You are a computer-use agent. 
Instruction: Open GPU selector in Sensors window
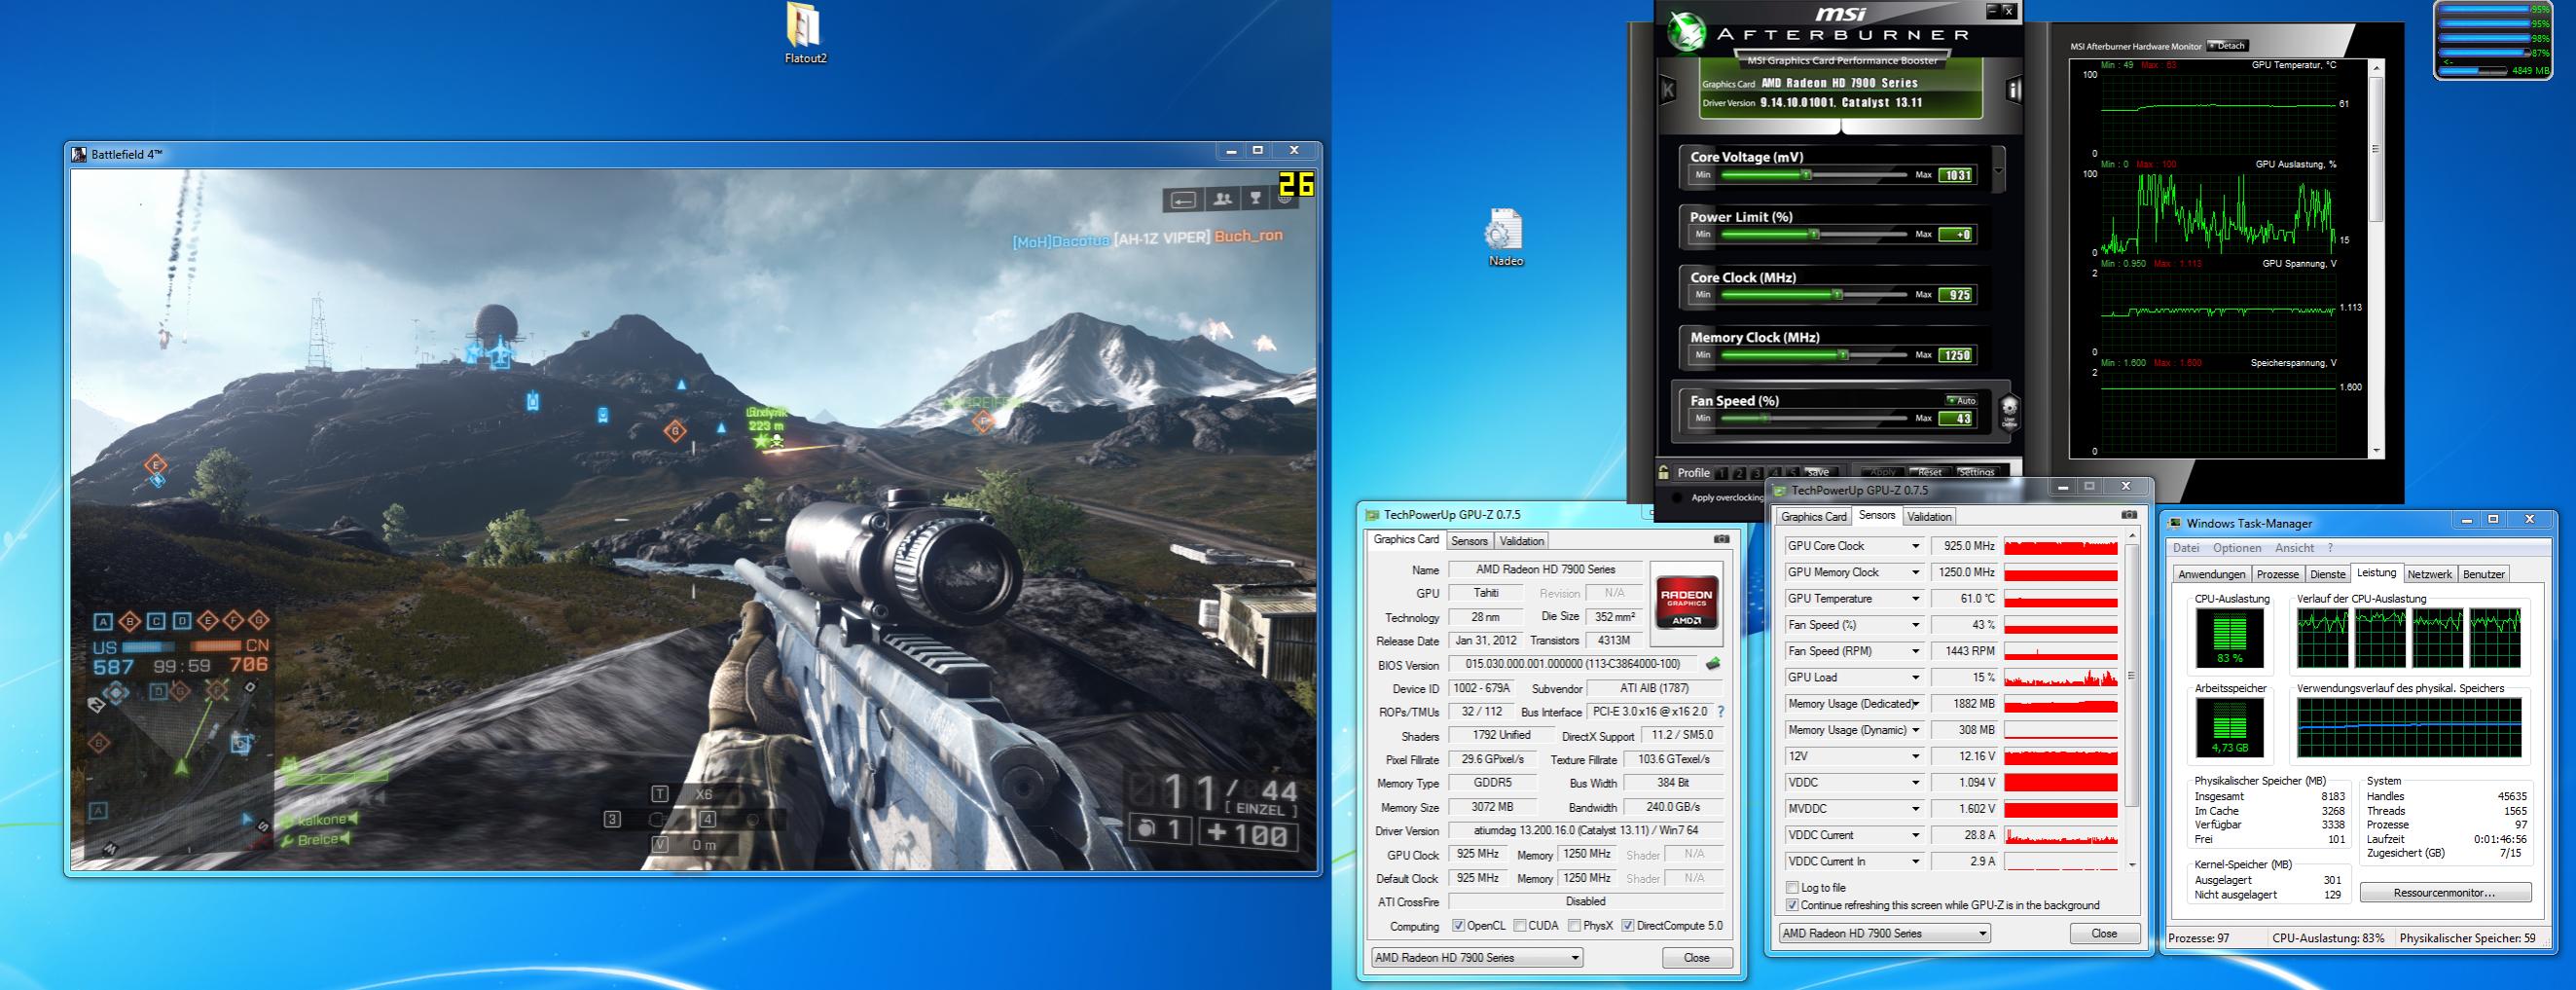(1884, 933)
